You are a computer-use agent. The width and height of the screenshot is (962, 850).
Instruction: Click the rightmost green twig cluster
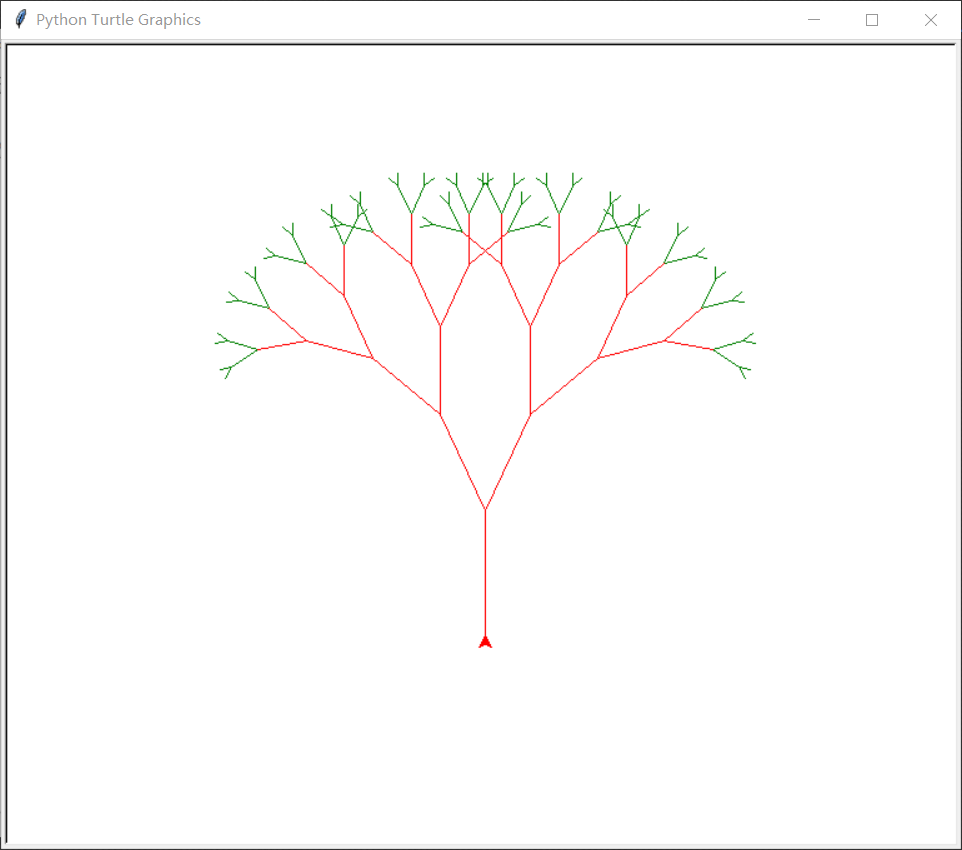click(734, 356)
